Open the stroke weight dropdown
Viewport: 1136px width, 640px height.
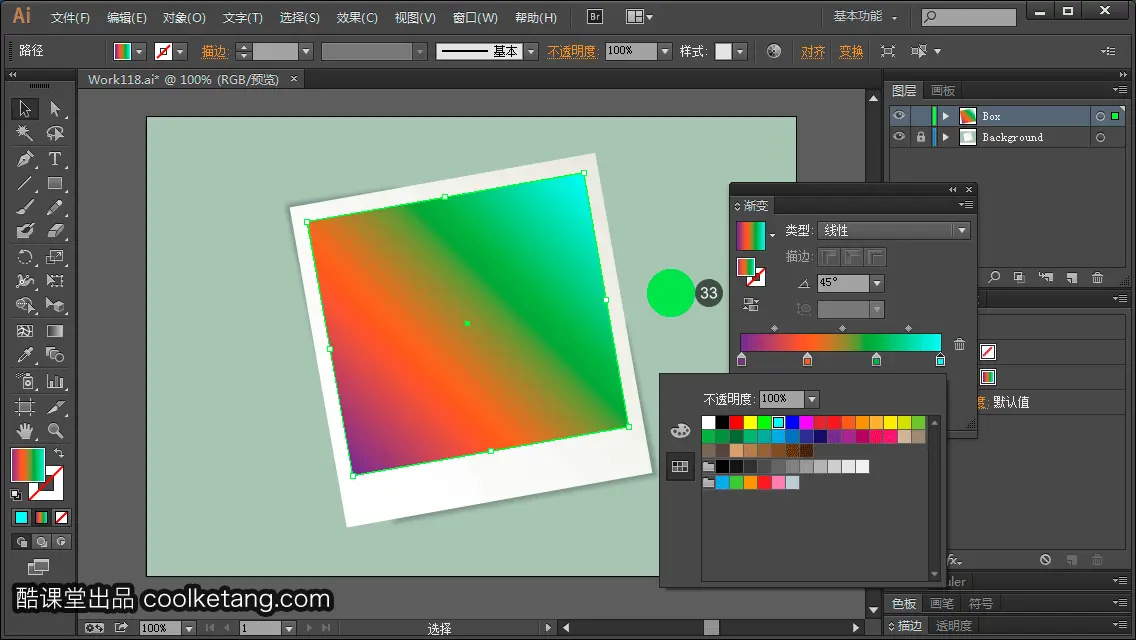(306, 51)
